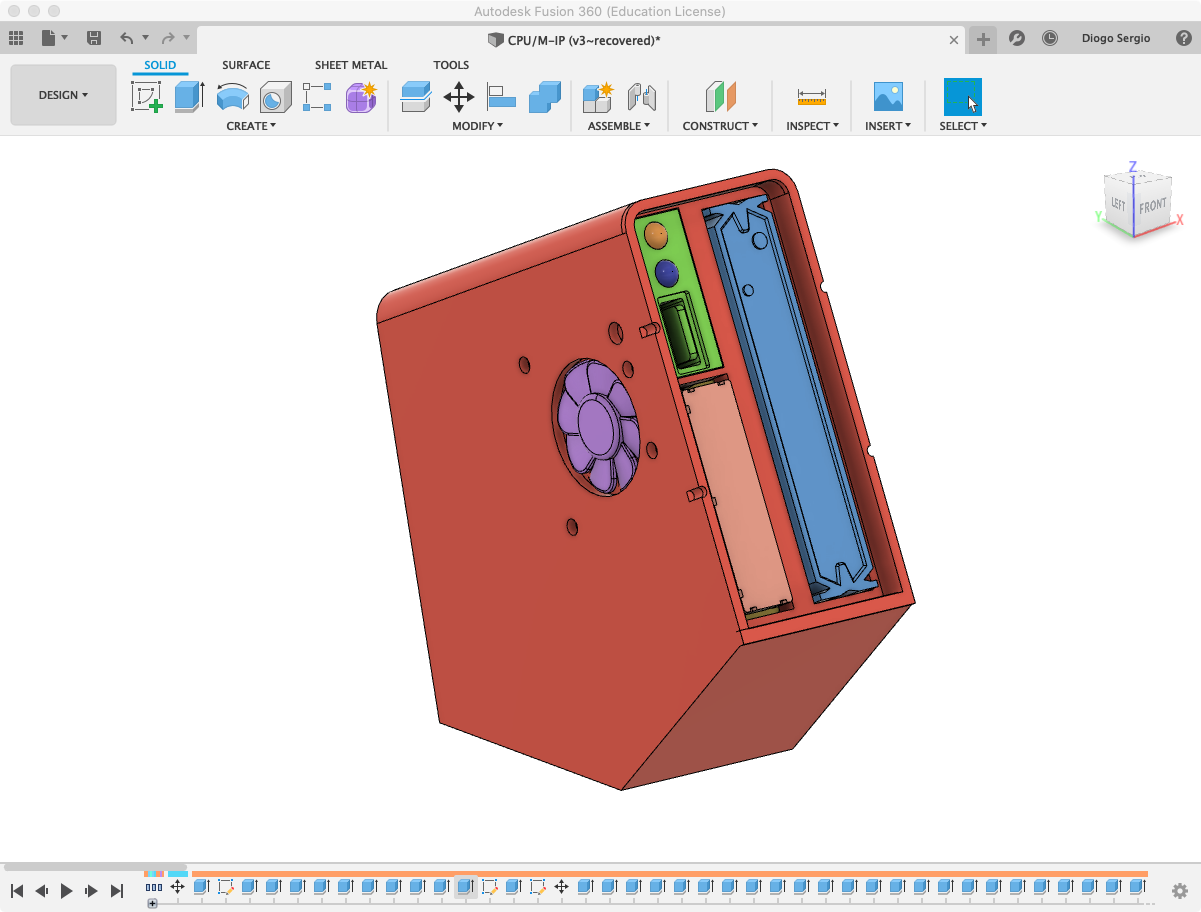Screen dimensions: 1201x912
Task: Close the CPU/M-IP document tab
Action: tap(954, 40)
